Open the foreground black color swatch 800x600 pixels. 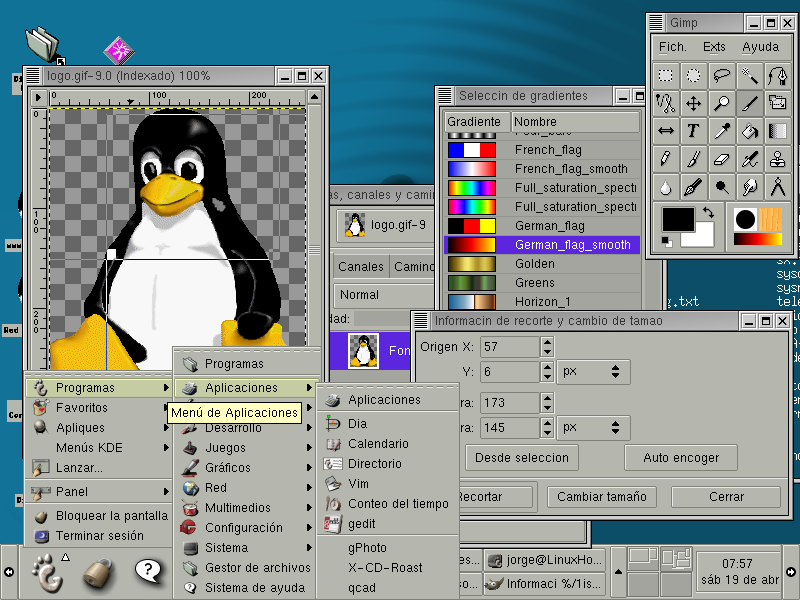click(678, 220)
